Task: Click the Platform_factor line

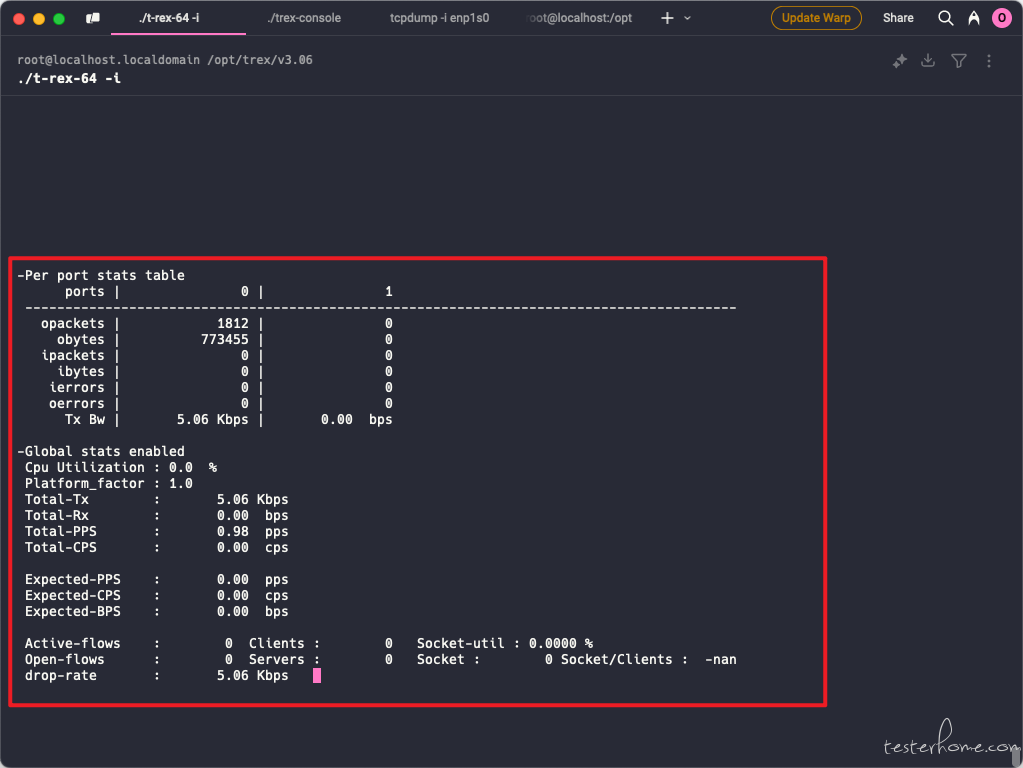Action: click(x=109, y=484)
